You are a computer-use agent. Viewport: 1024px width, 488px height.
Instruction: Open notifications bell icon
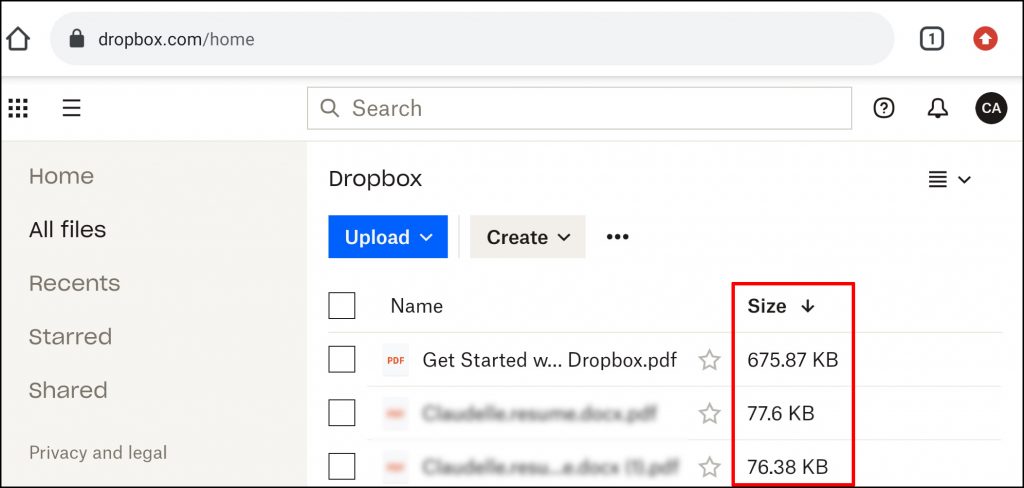coord(938,108)
